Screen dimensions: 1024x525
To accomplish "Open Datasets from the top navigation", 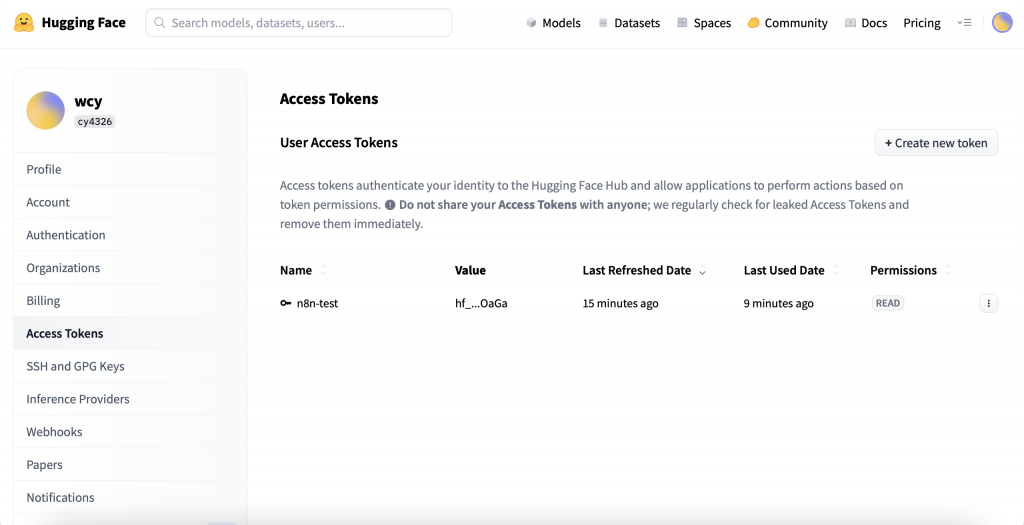I will pyautogui.click(x=629, y=23).
